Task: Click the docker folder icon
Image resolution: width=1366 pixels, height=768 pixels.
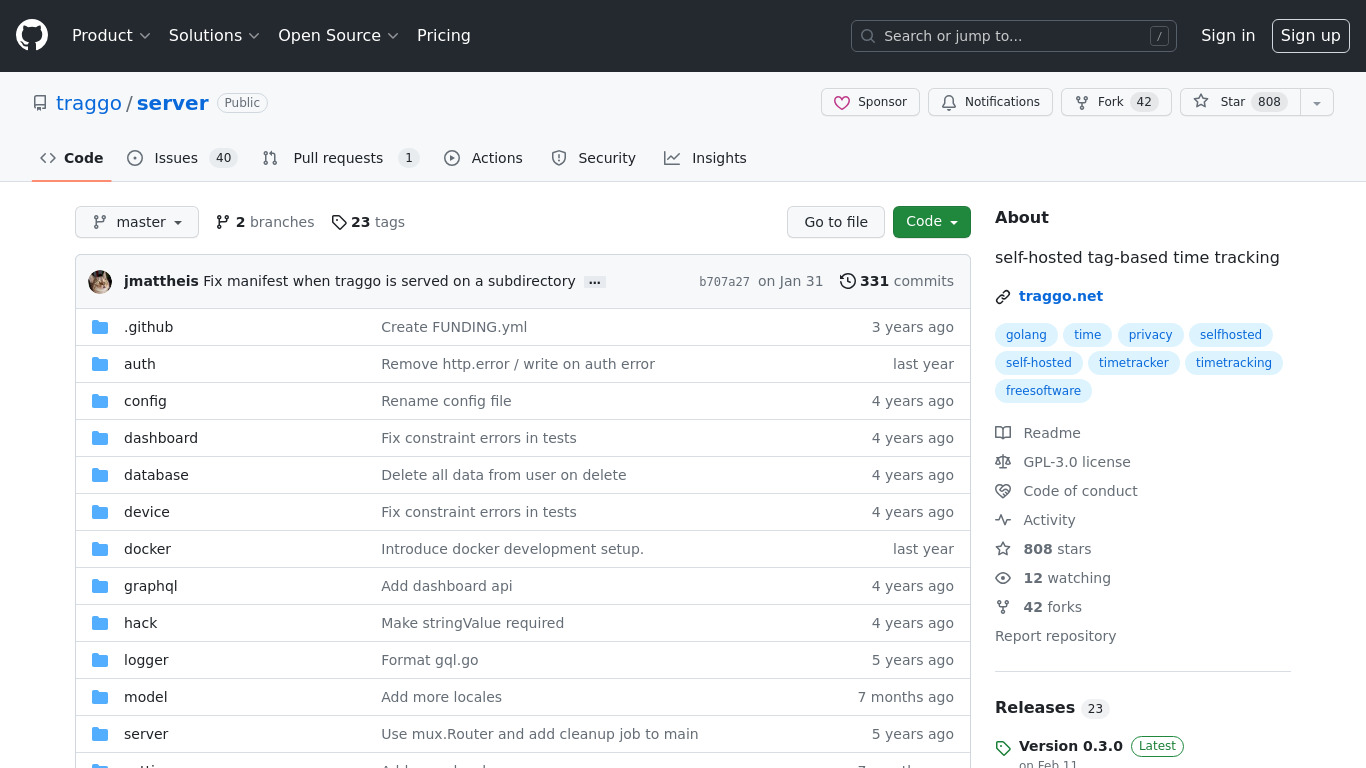Action: [100, 549]
